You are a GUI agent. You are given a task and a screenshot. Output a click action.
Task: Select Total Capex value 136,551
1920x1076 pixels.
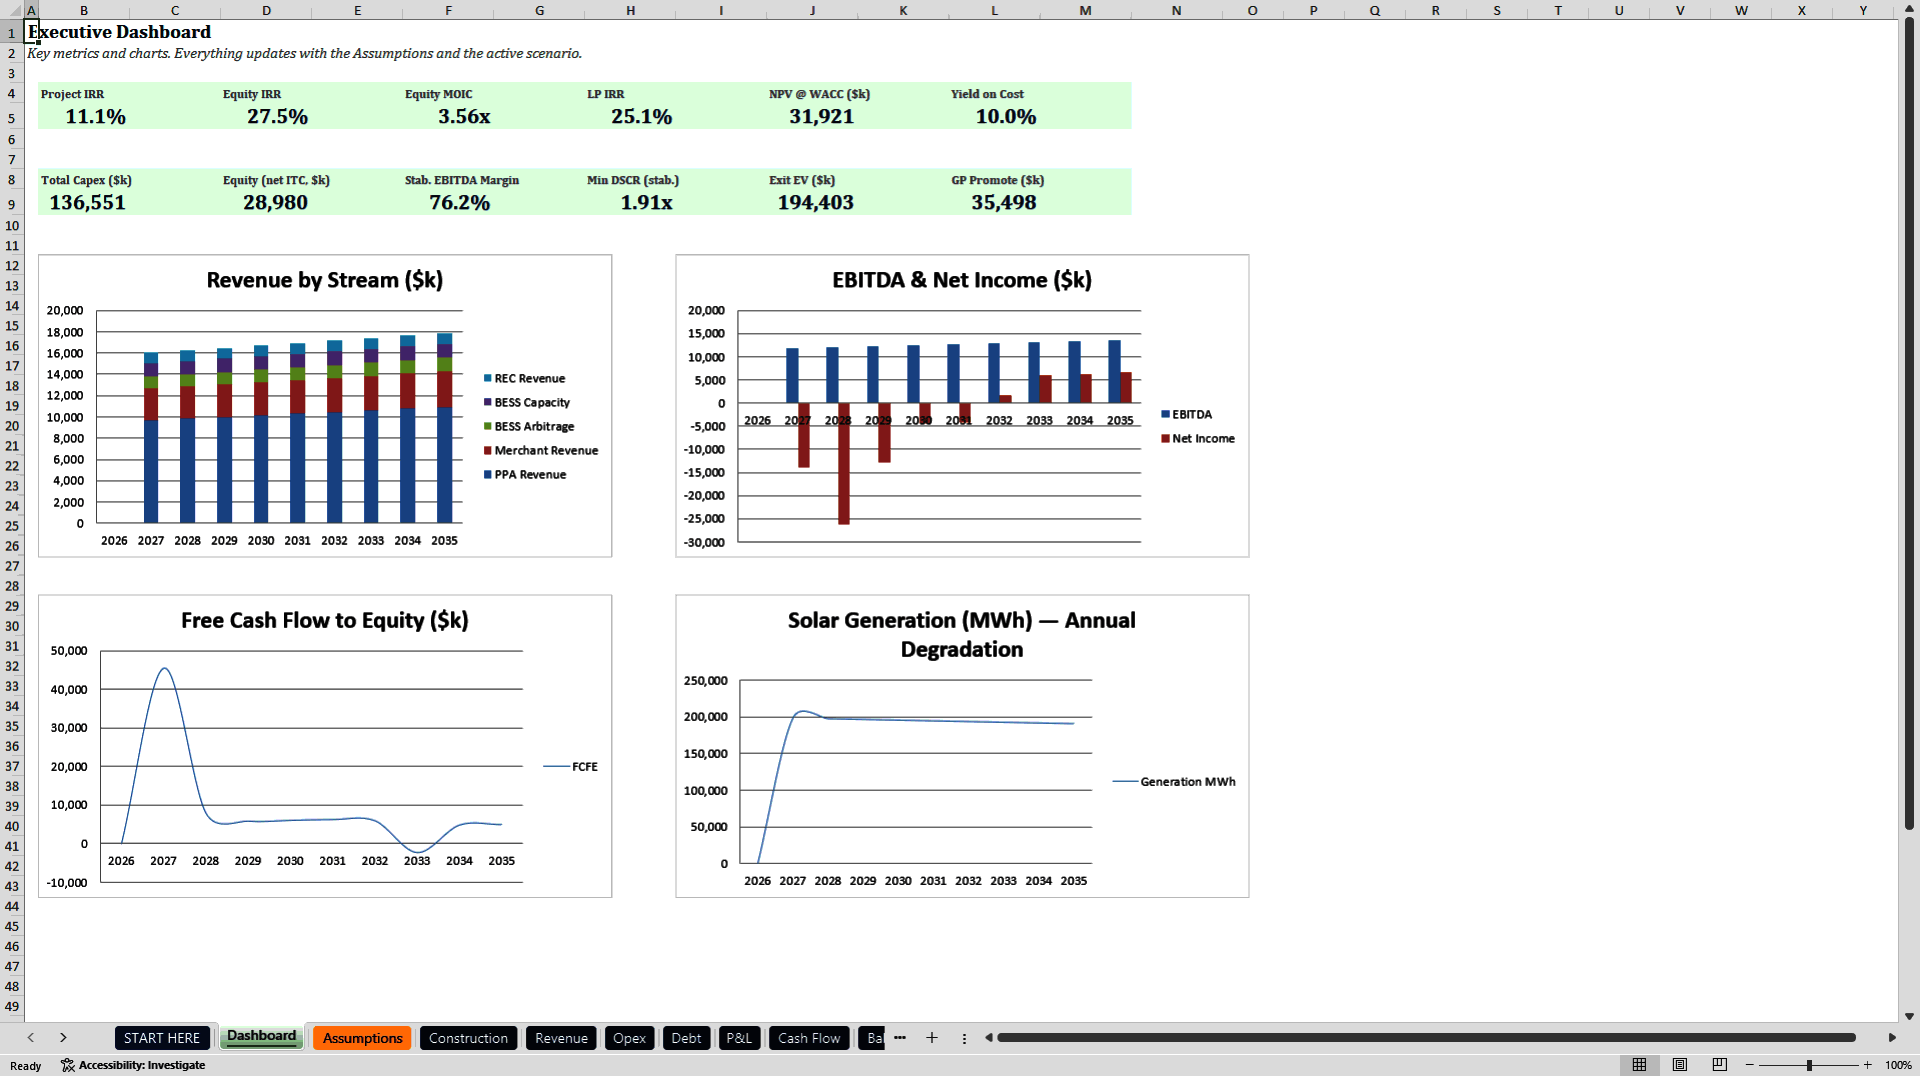click(87, 203)
